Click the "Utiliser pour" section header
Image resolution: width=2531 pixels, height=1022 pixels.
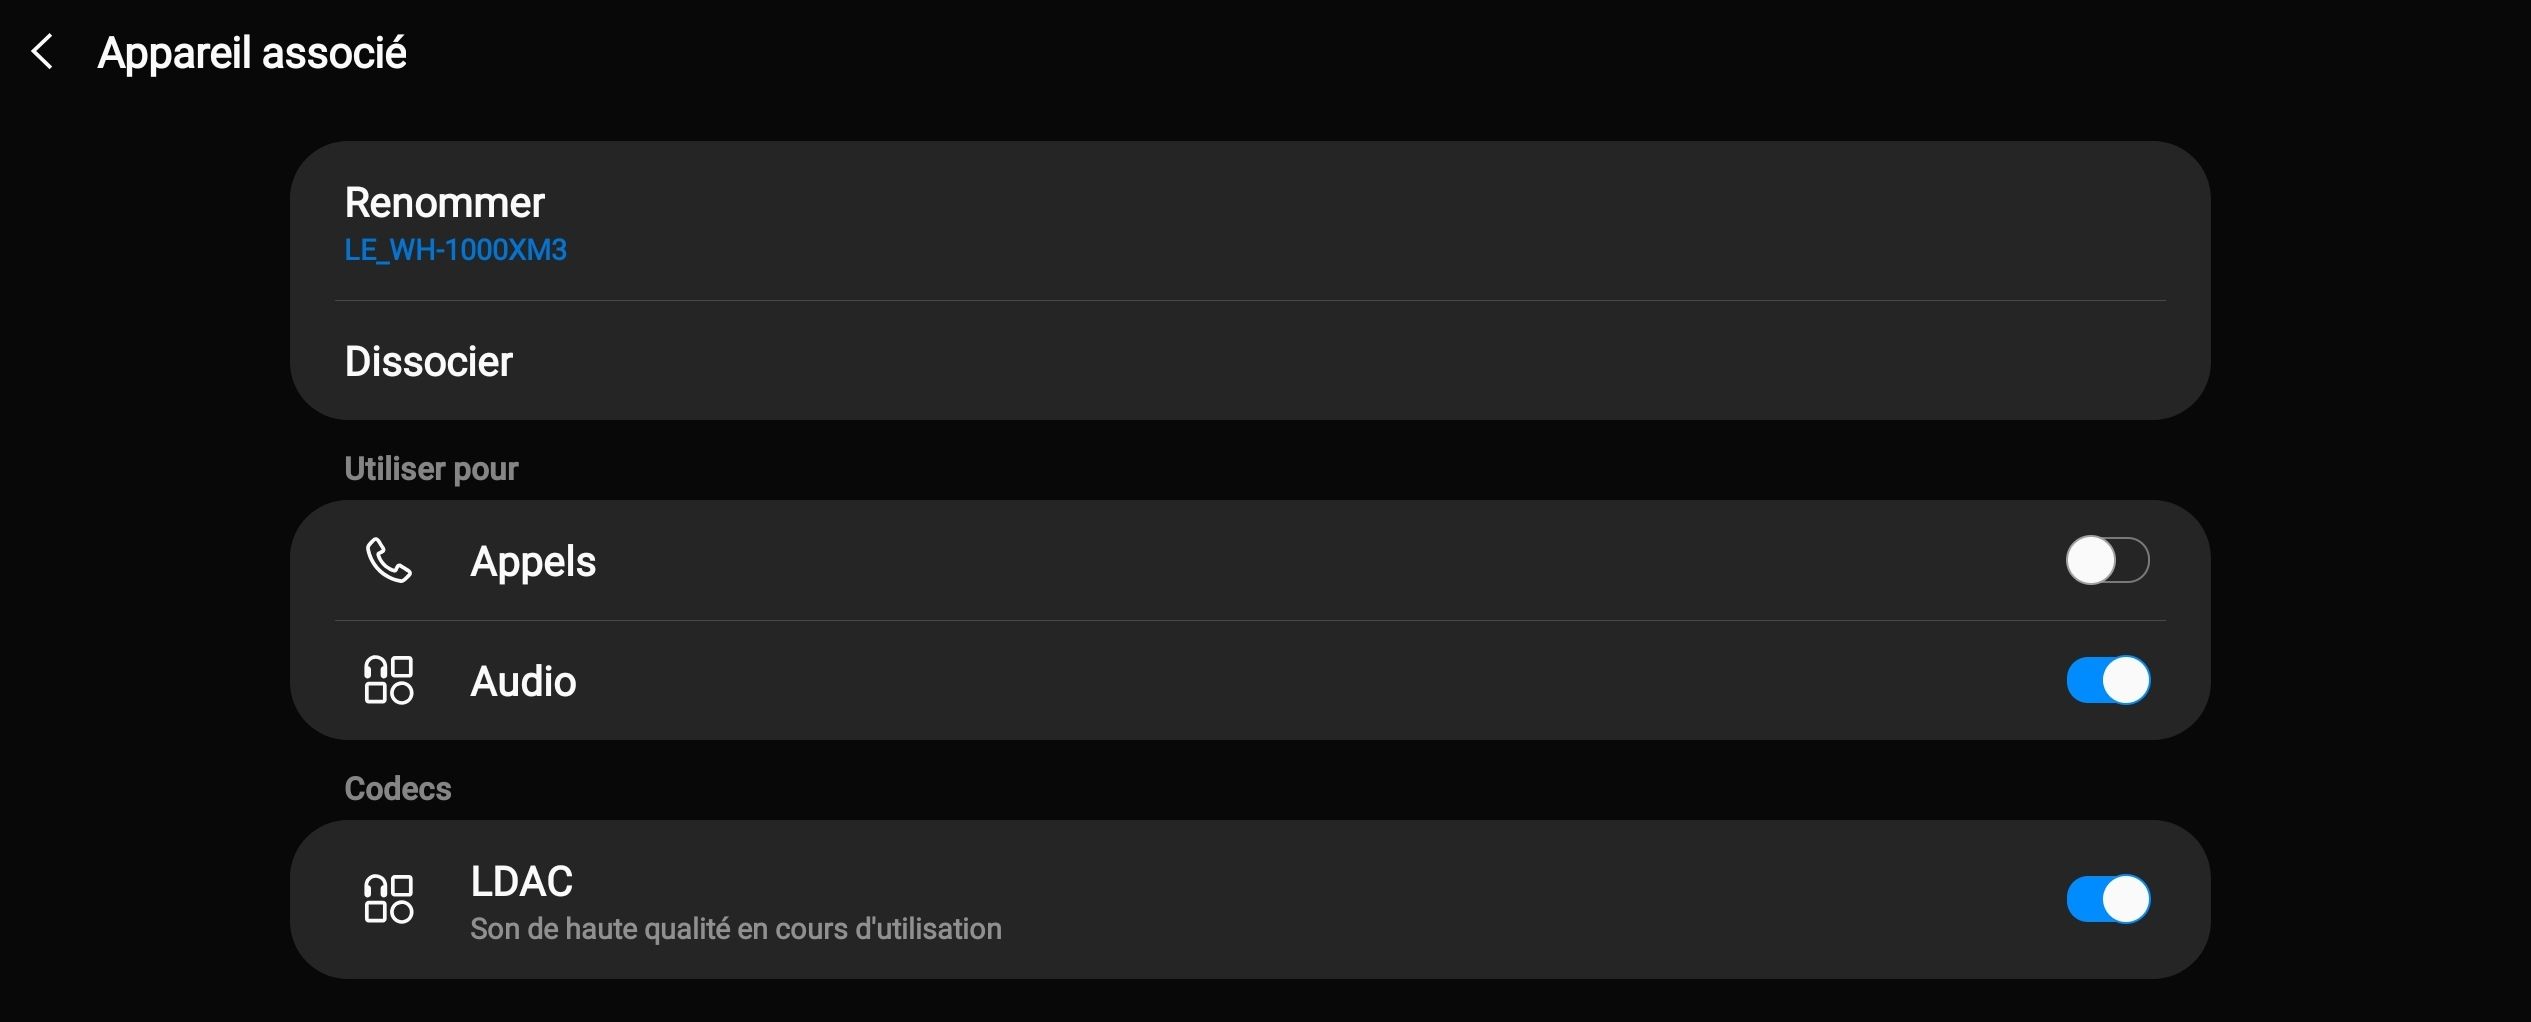431,469
